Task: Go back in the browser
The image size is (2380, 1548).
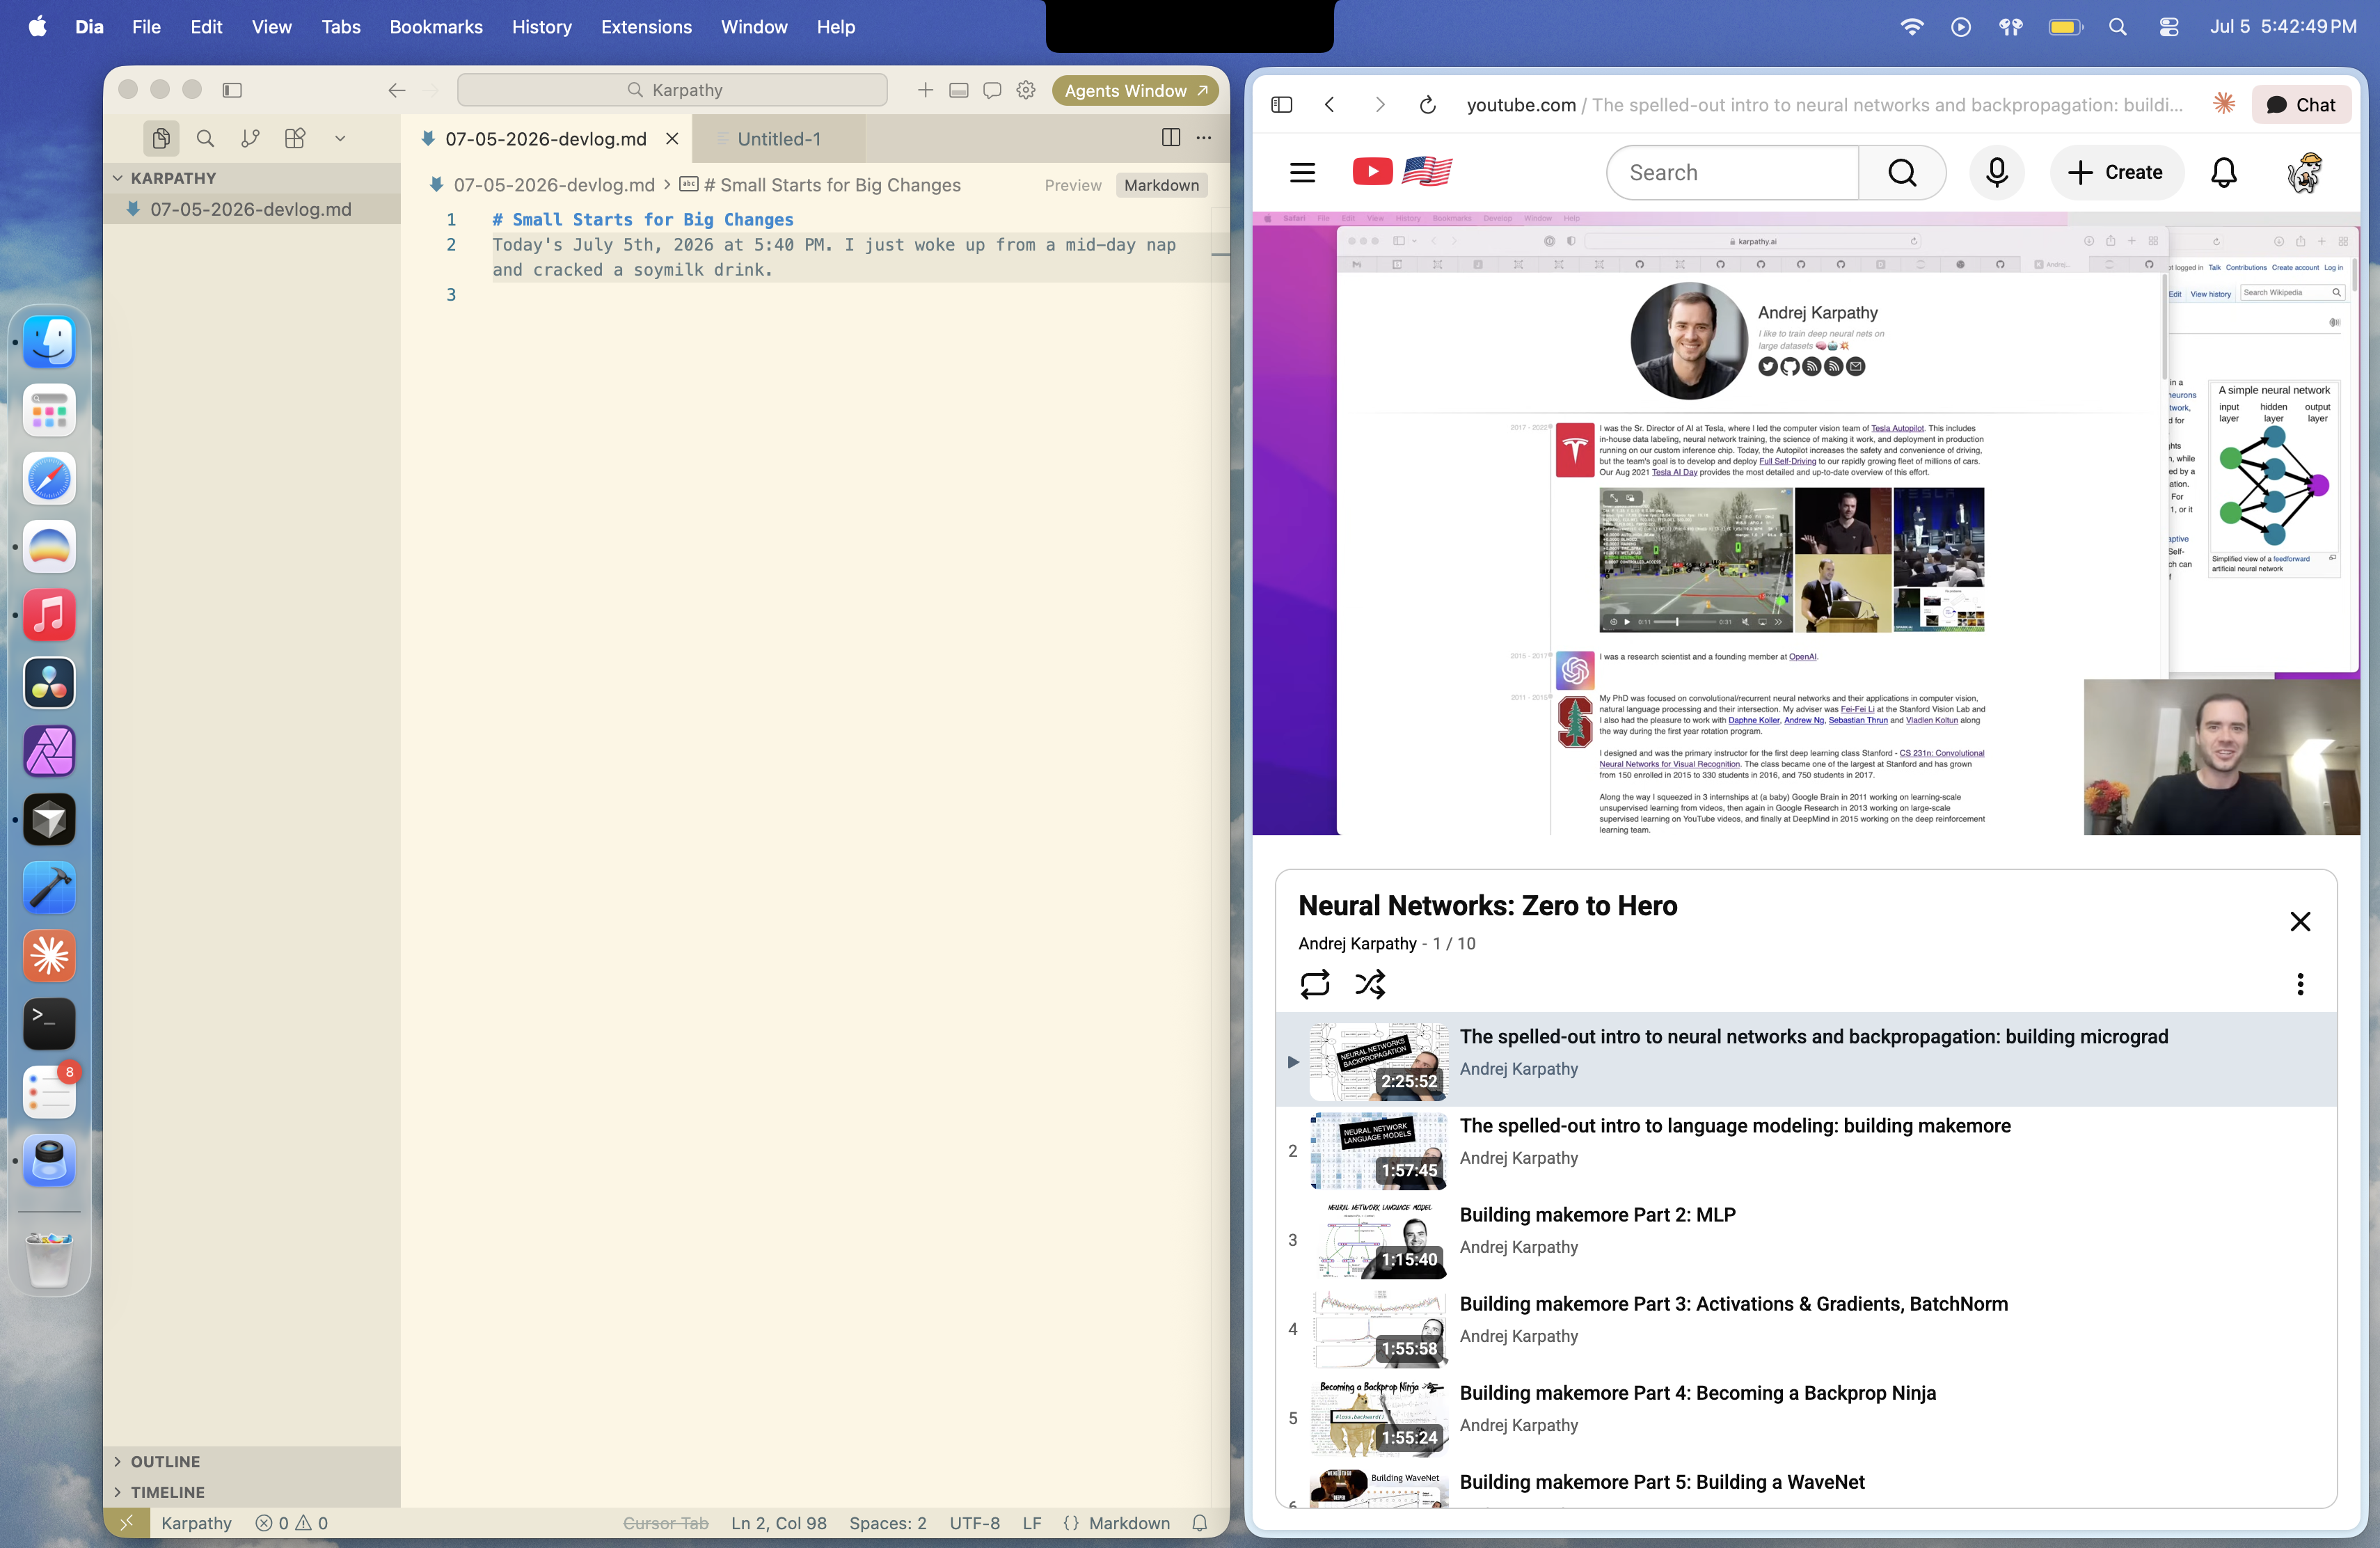Action: (x=1329, y=105)
